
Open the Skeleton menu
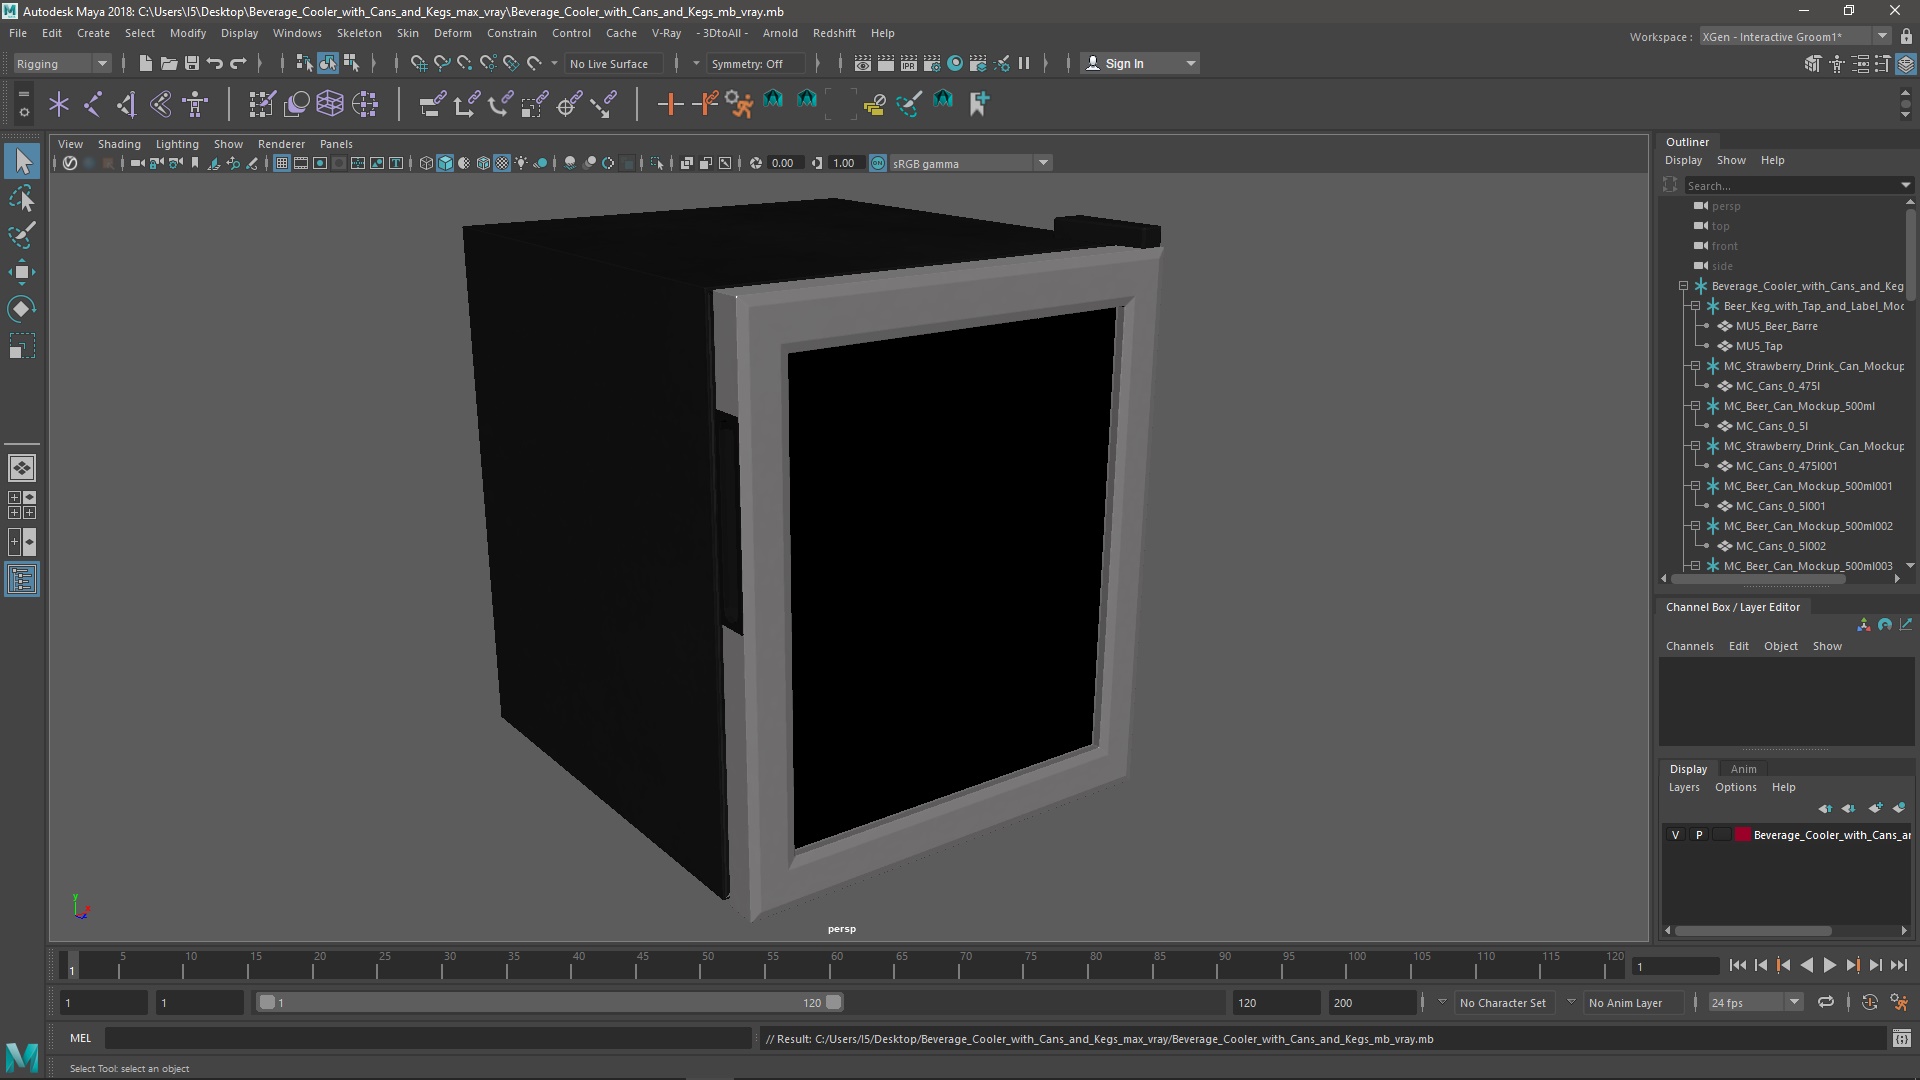click(x=359, y=33)
